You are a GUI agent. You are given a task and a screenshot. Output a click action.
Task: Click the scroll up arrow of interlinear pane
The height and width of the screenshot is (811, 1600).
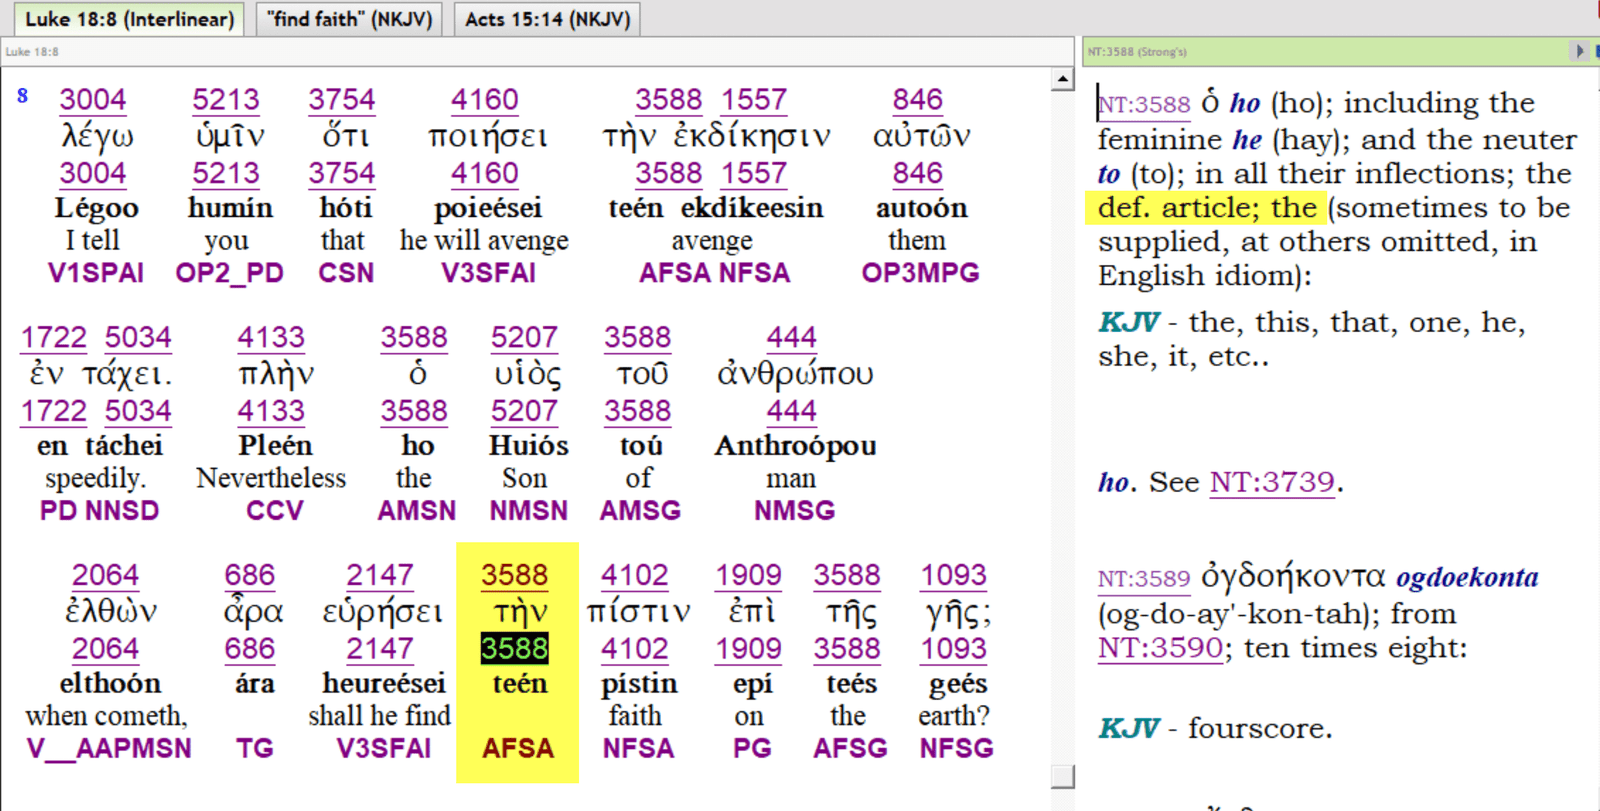click(1063, 79)
